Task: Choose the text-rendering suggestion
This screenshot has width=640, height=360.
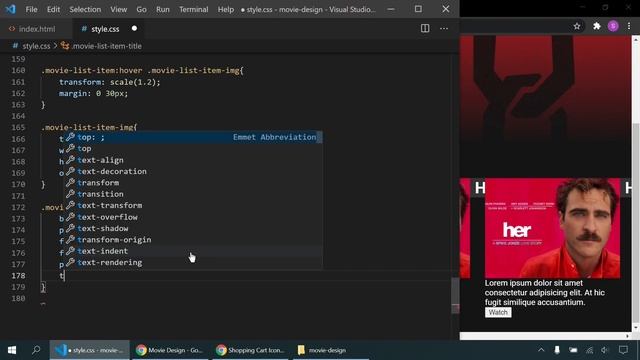Action: tap(194, 262)
